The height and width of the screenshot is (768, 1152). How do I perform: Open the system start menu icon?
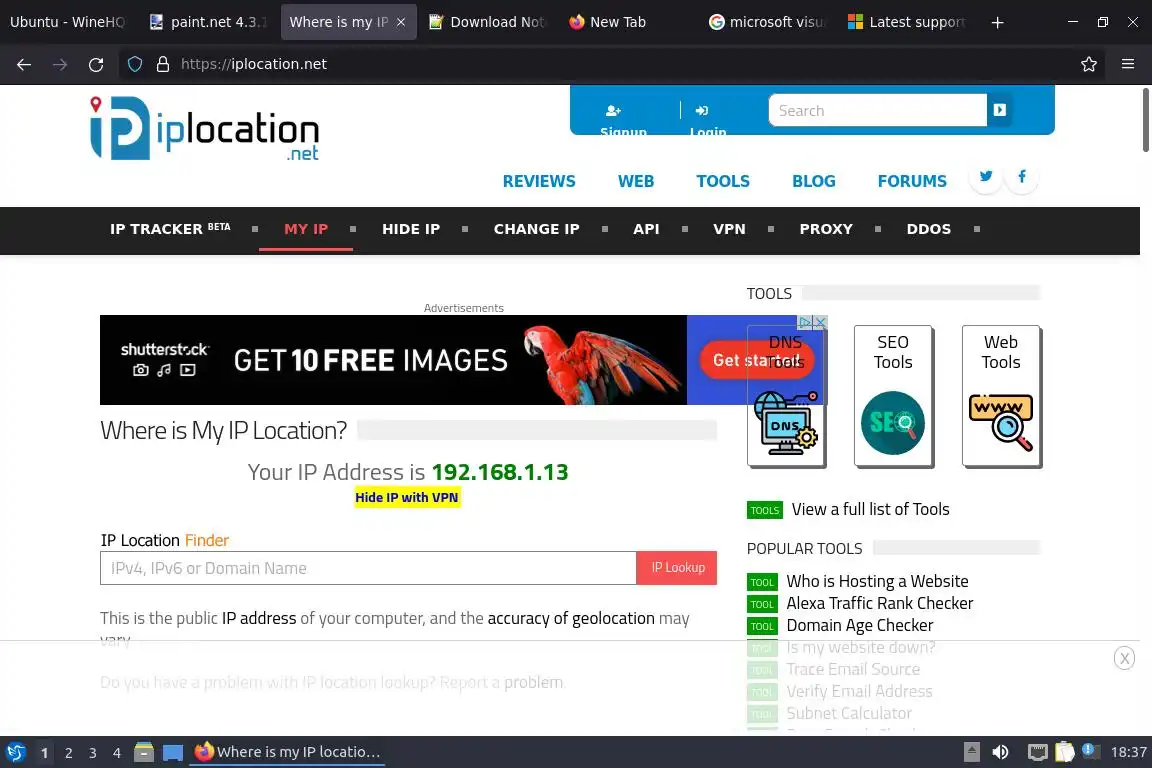coord(16,752)
